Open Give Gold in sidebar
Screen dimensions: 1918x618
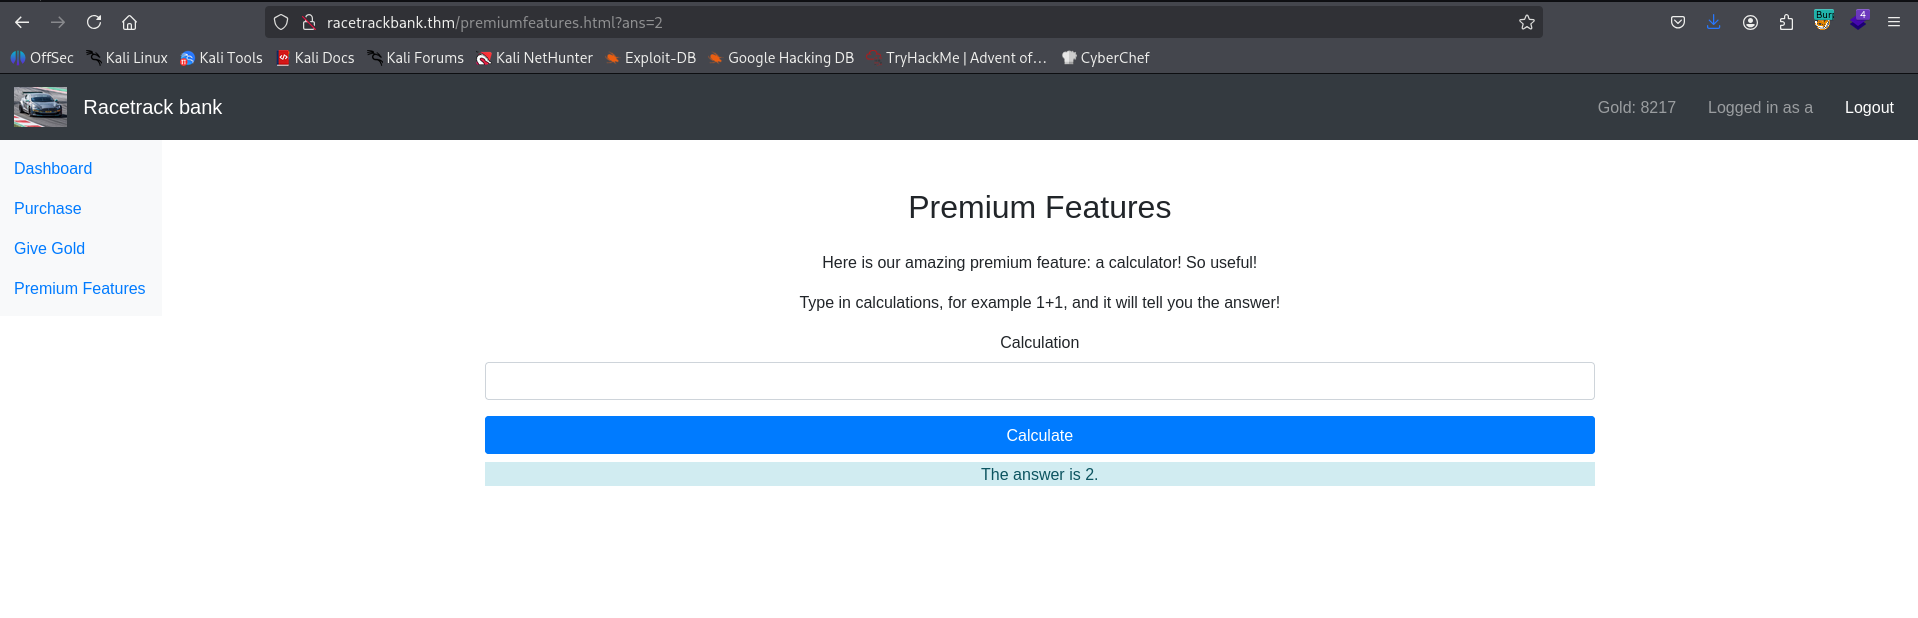pos(49,248)
